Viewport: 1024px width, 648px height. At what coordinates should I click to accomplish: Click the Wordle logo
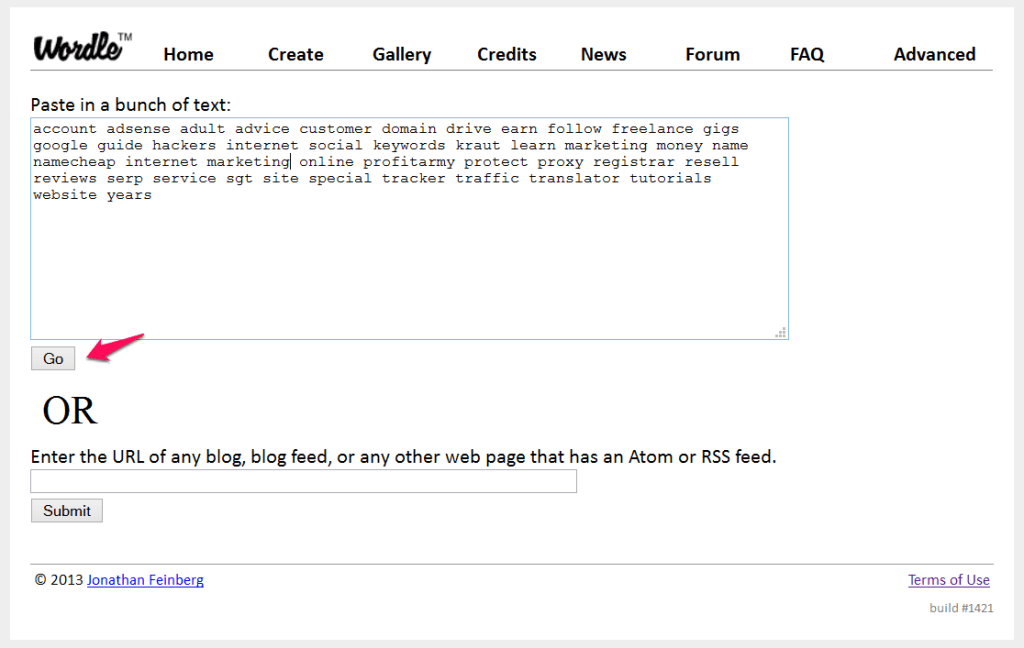(x=82, y=47)
